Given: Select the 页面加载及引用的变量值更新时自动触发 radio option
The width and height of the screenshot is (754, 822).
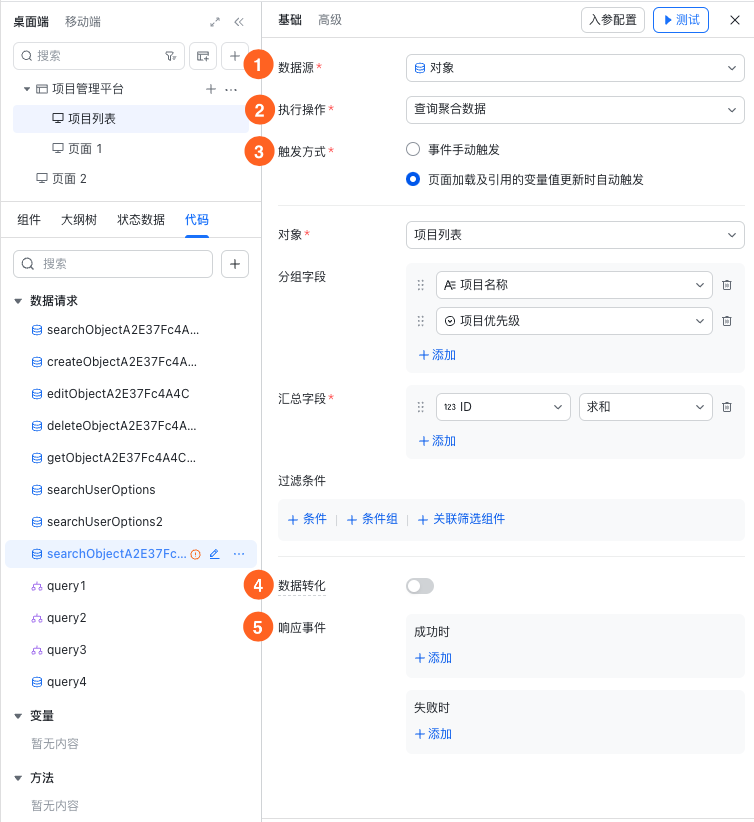Looking at the screenshot, I should (413, 180).
